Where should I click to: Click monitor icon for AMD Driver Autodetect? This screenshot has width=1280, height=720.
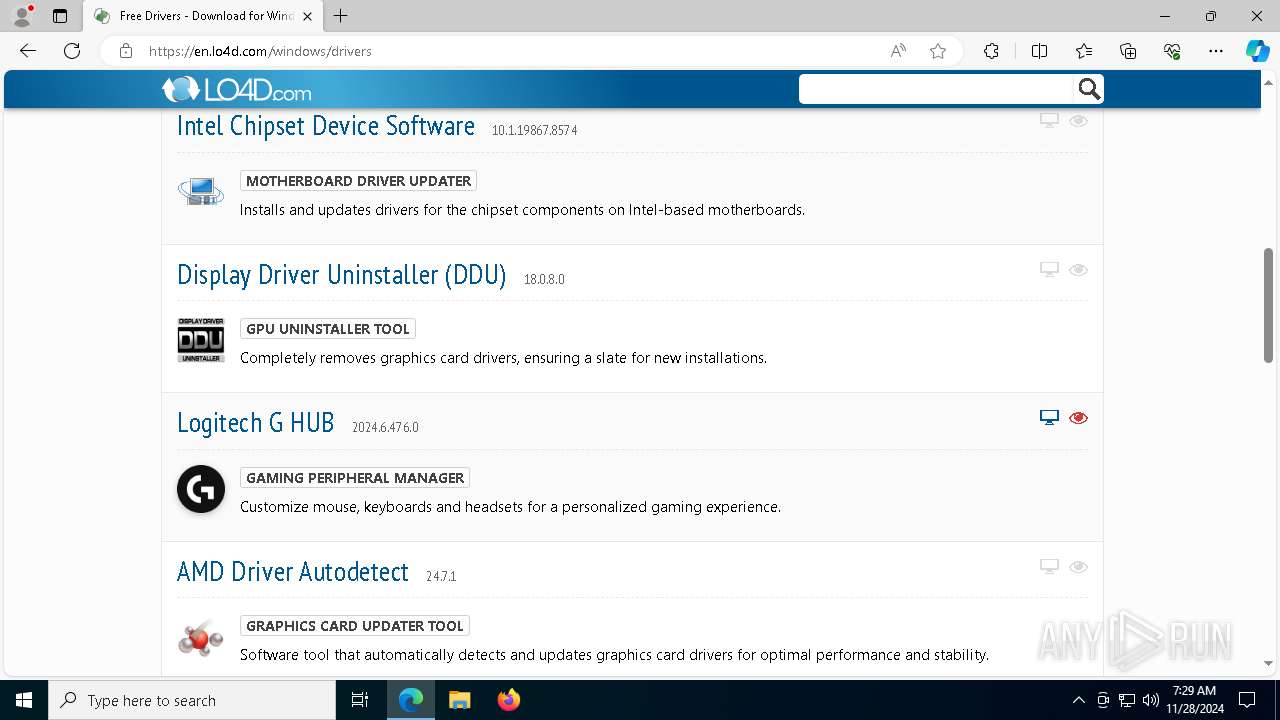[x=1049, y=567]
